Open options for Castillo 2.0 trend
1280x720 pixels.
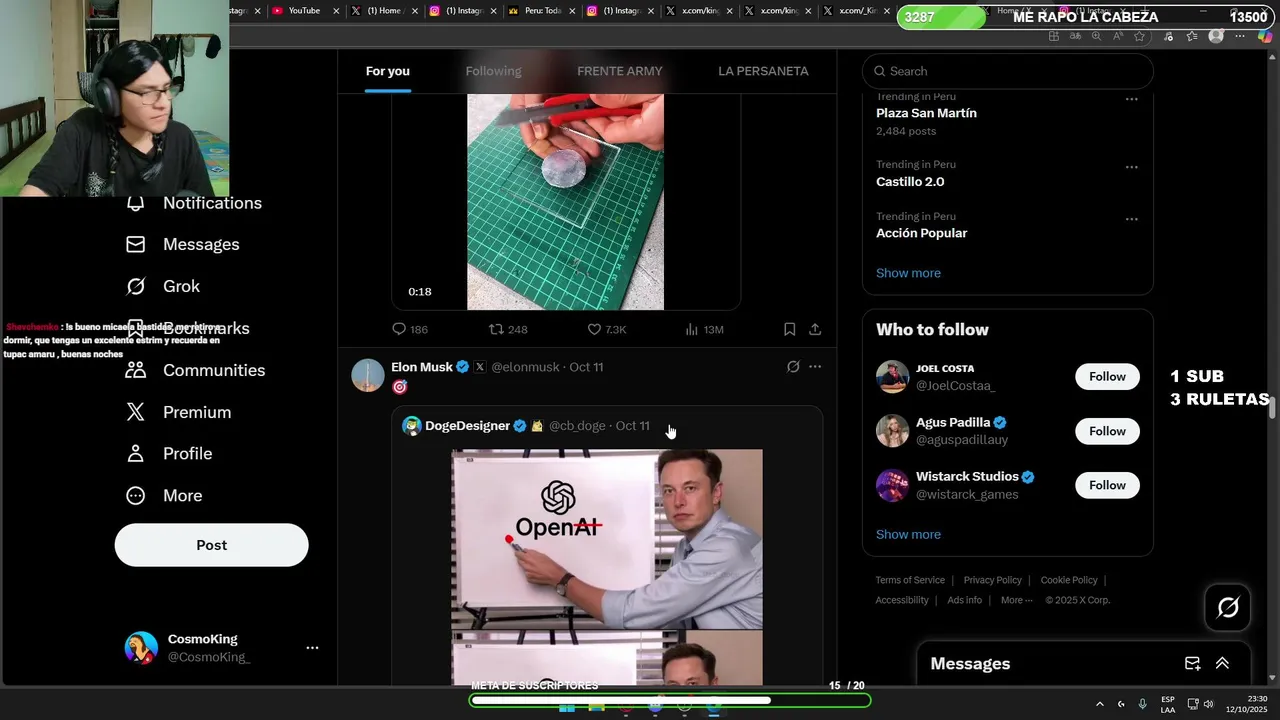(x=1131, y=167)
